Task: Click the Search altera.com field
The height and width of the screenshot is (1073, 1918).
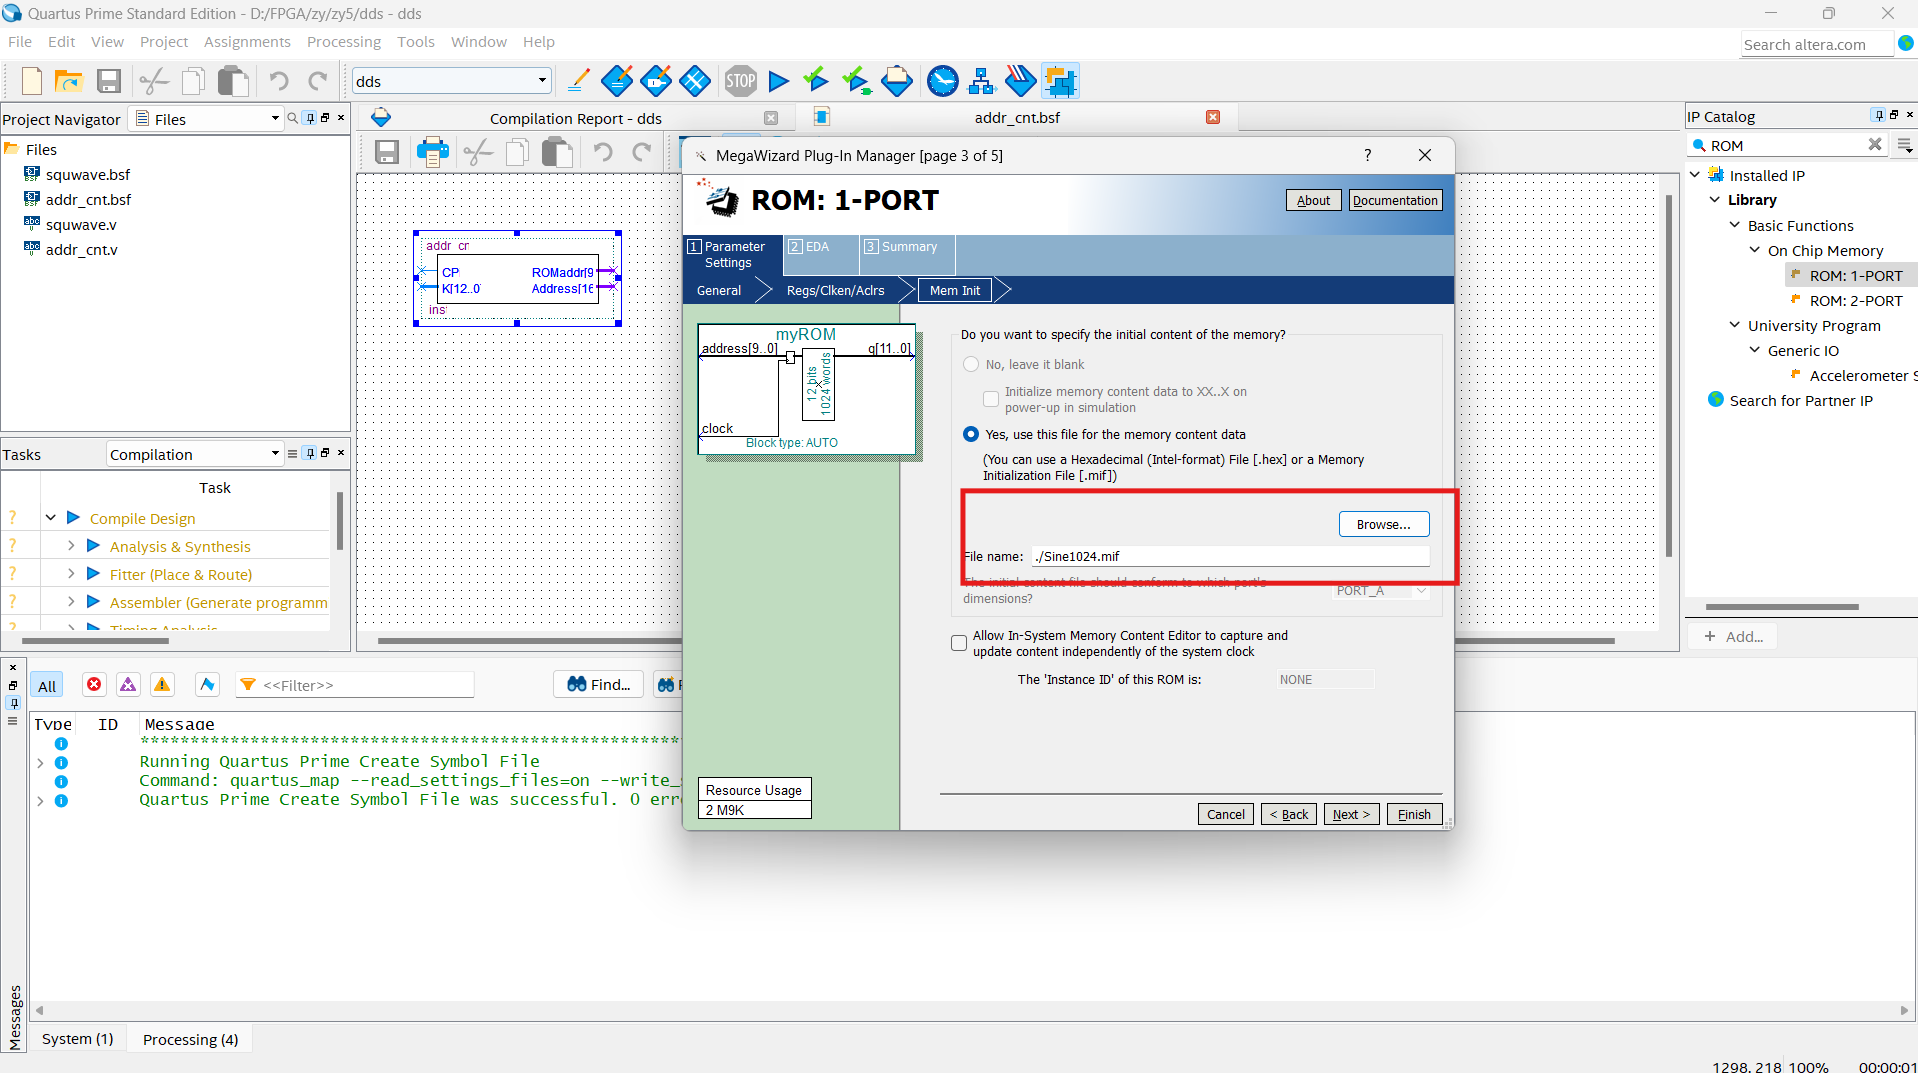Action: 1817,44
